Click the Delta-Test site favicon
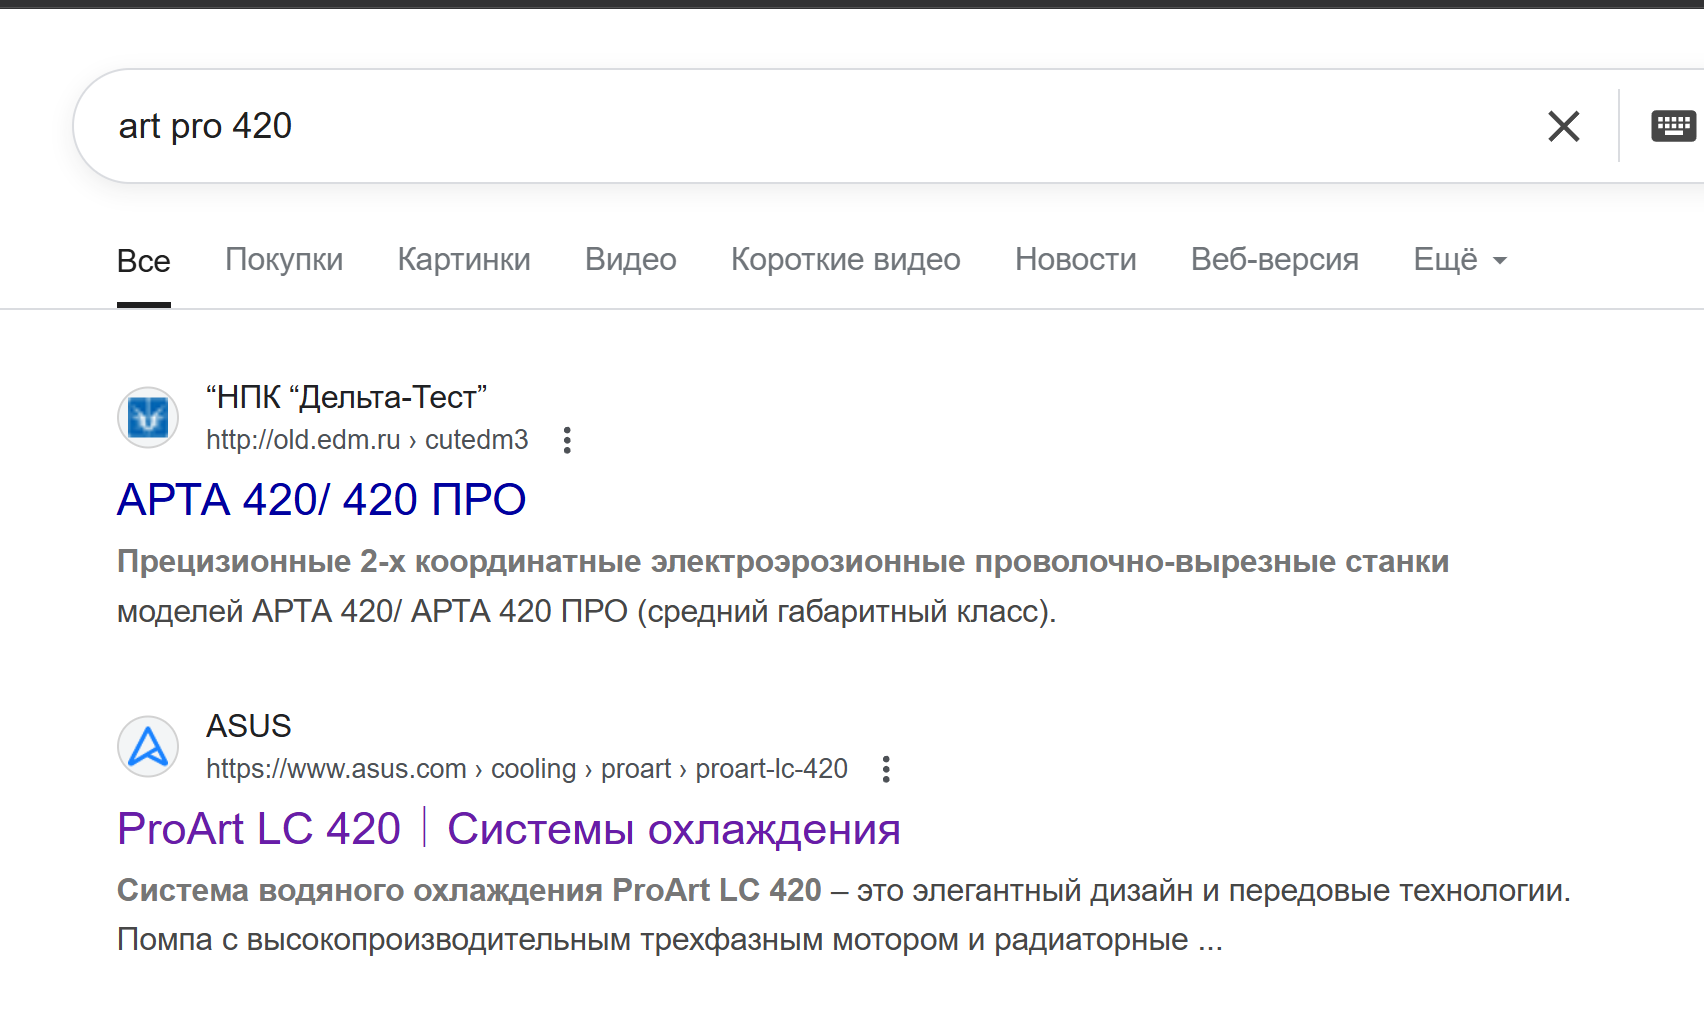 (x=148, y=417)
